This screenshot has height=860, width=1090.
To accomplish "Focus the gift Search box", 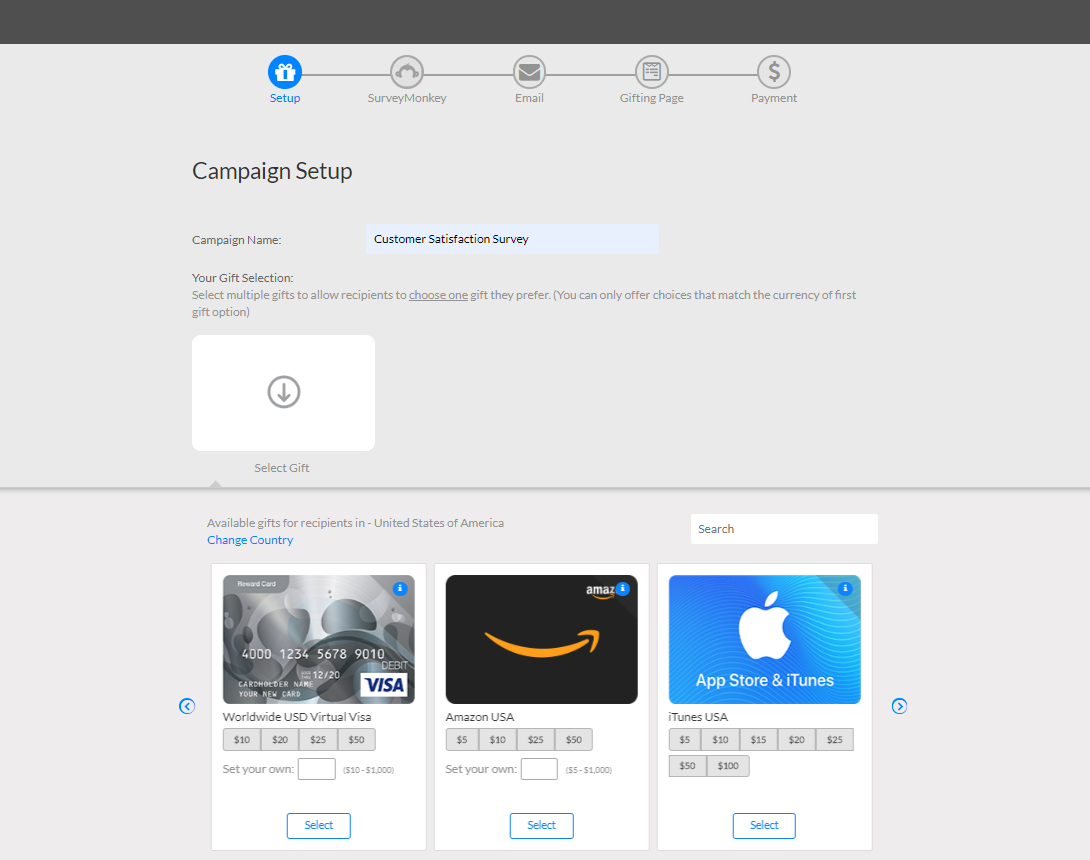I will (x=784, y=529).
